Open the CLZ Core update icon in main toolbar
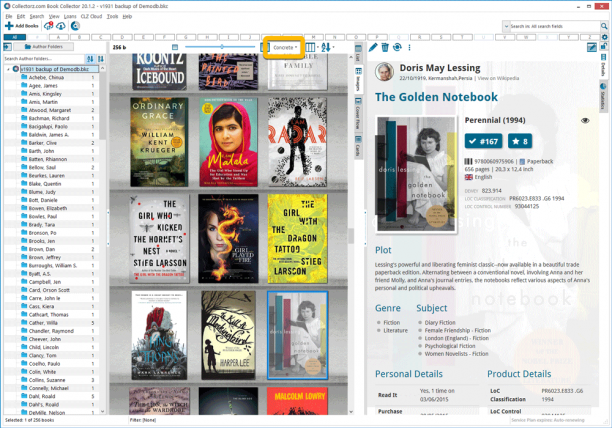Viewport: 612px width, 428px height. [x=75, y=26]
